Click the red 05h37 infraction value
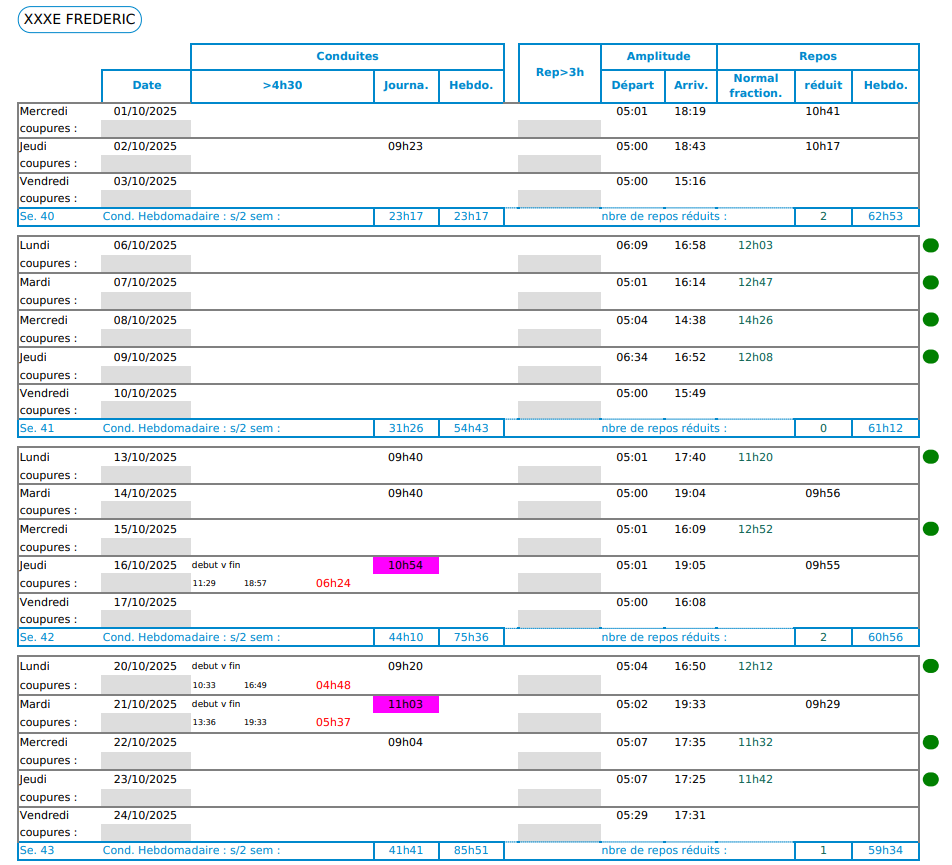Screen dimensions: 952x865 [333, 722]
